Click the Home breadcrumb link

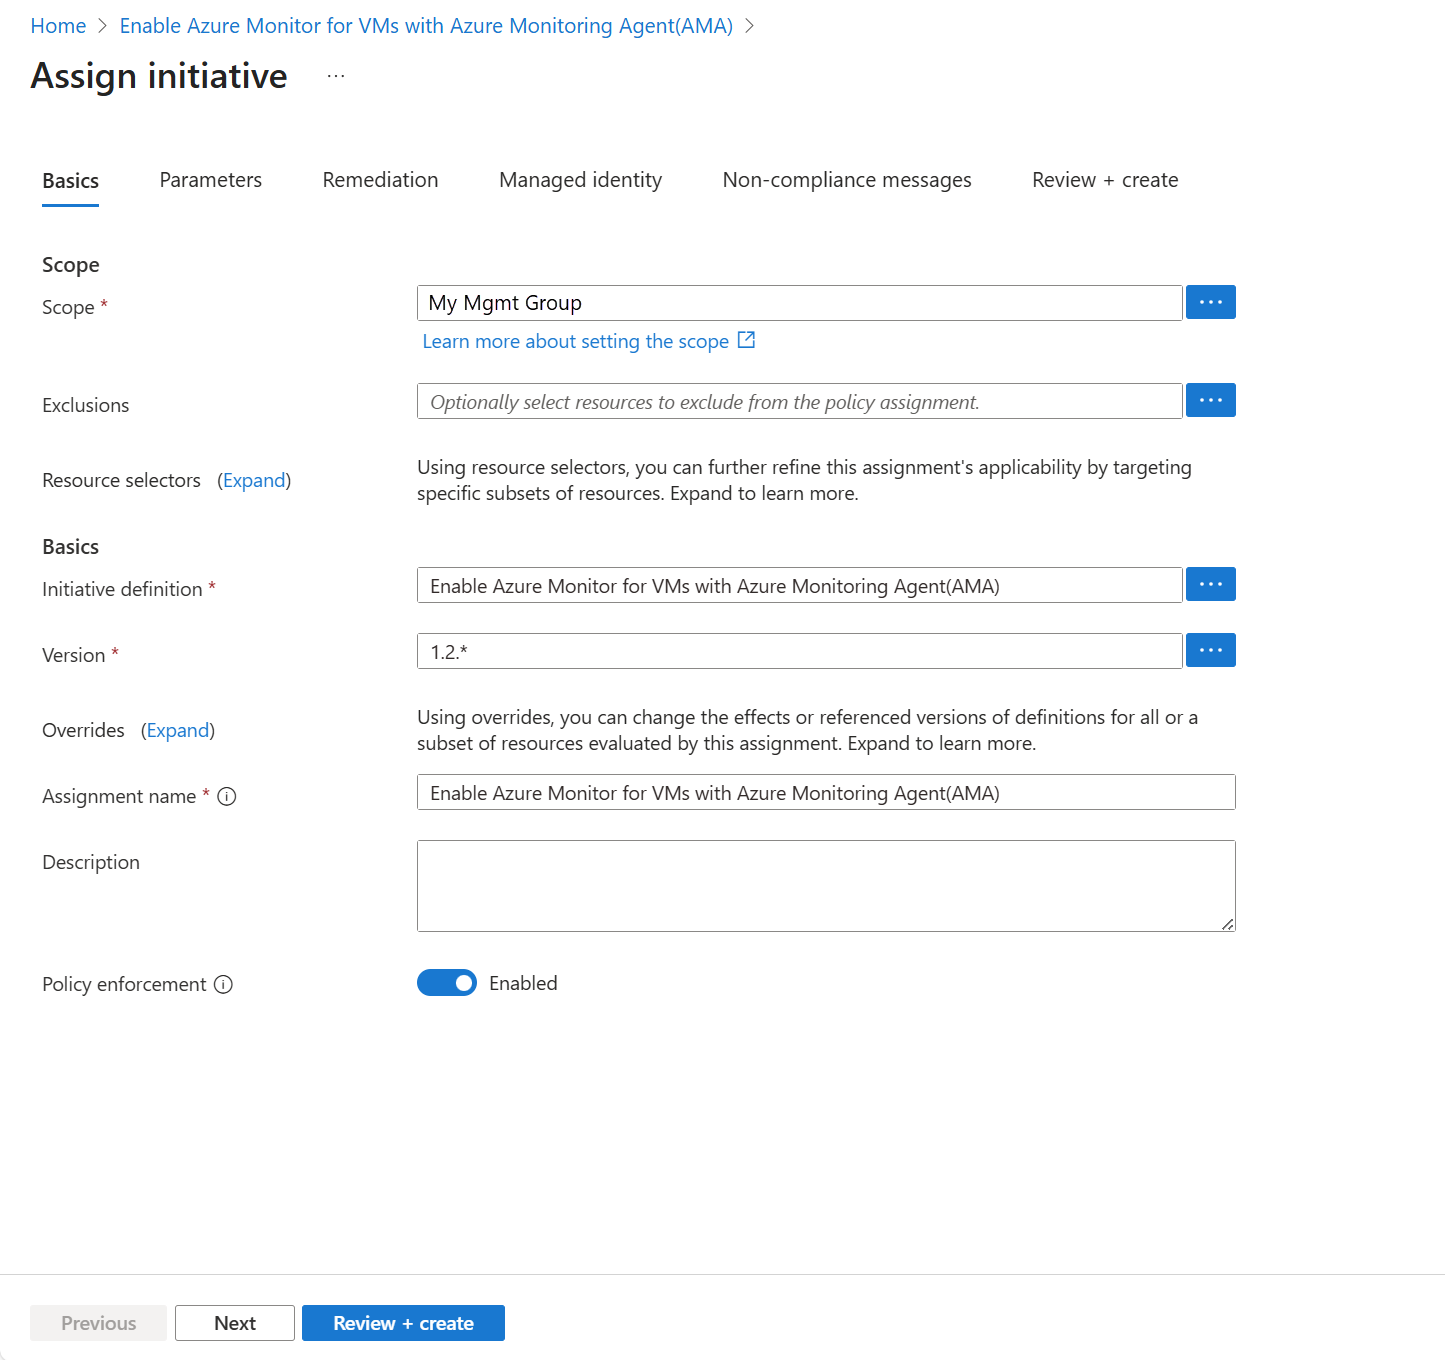coord(58,26)
